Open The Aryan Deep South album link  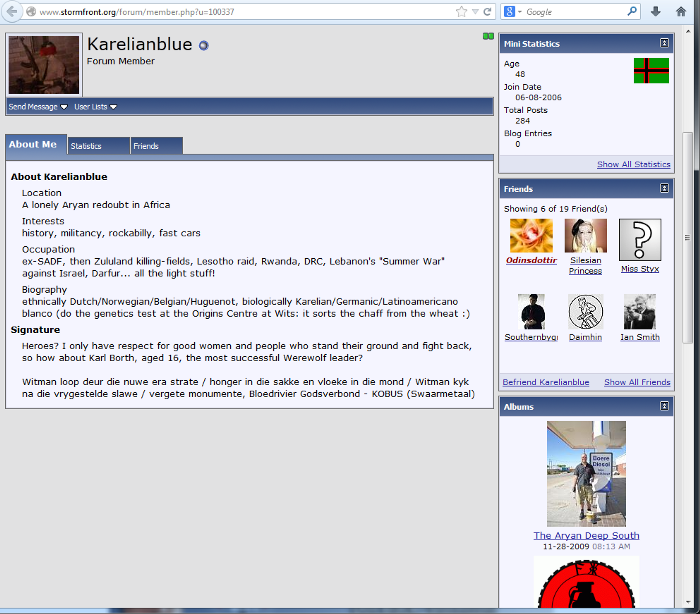click(586, 535)
